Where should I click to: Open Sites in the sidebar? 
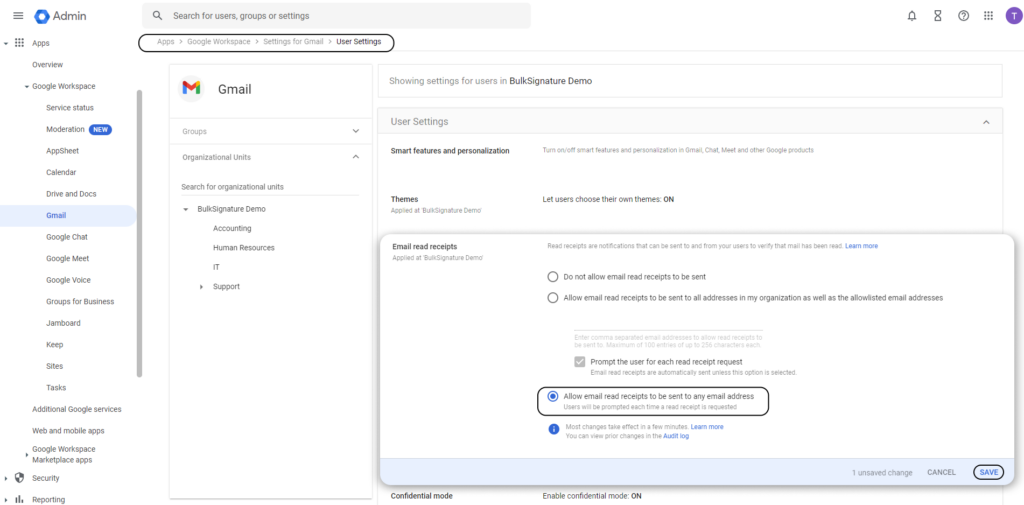tap(55, 367)
